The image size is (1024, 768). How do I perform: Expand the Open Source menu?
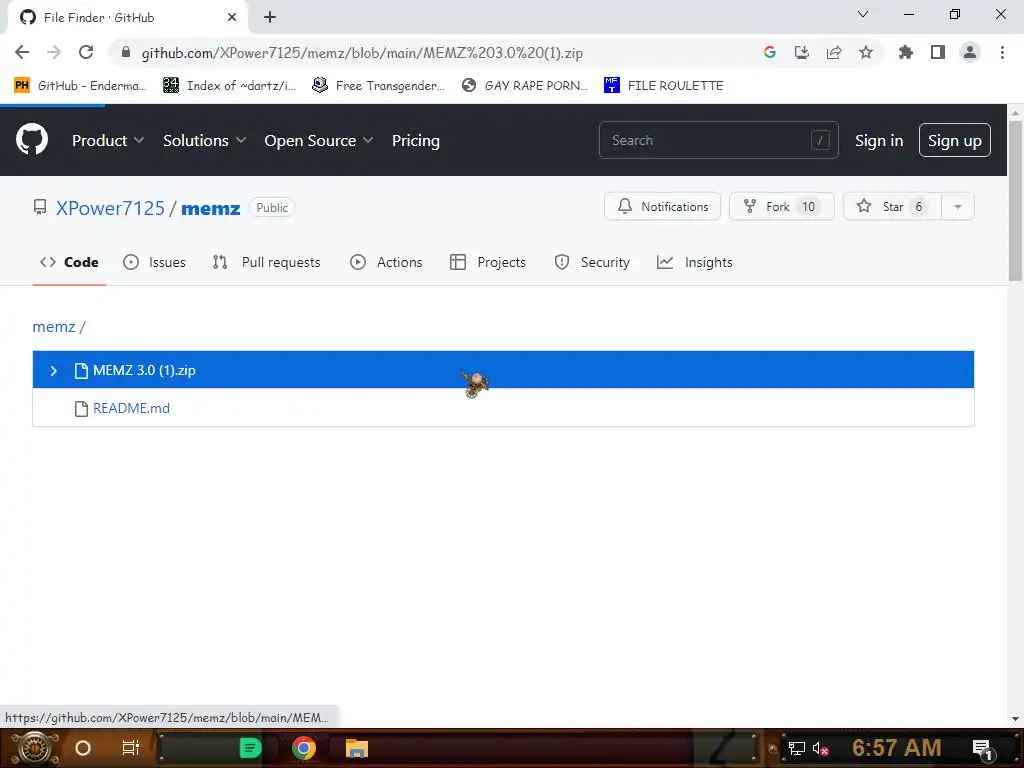click(x=319, y=140)
